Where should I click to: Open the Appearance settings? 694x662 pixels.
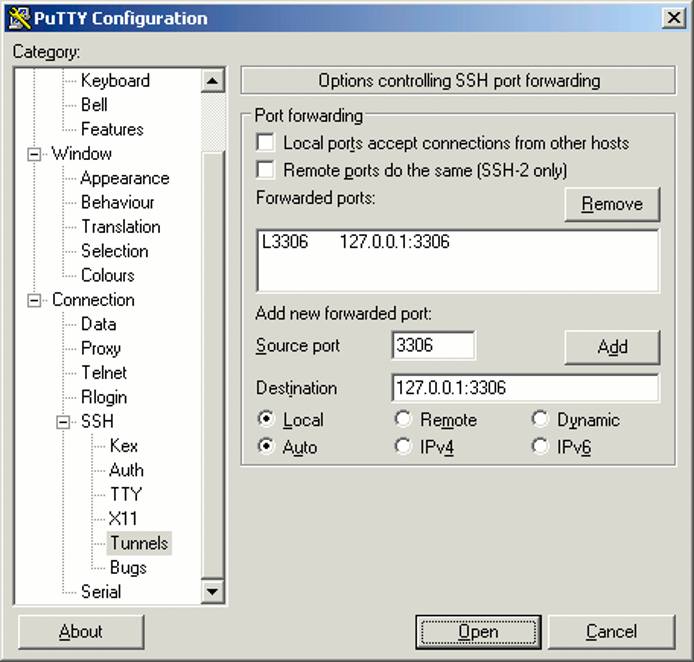pyautogui.click(x=125, y=178)
